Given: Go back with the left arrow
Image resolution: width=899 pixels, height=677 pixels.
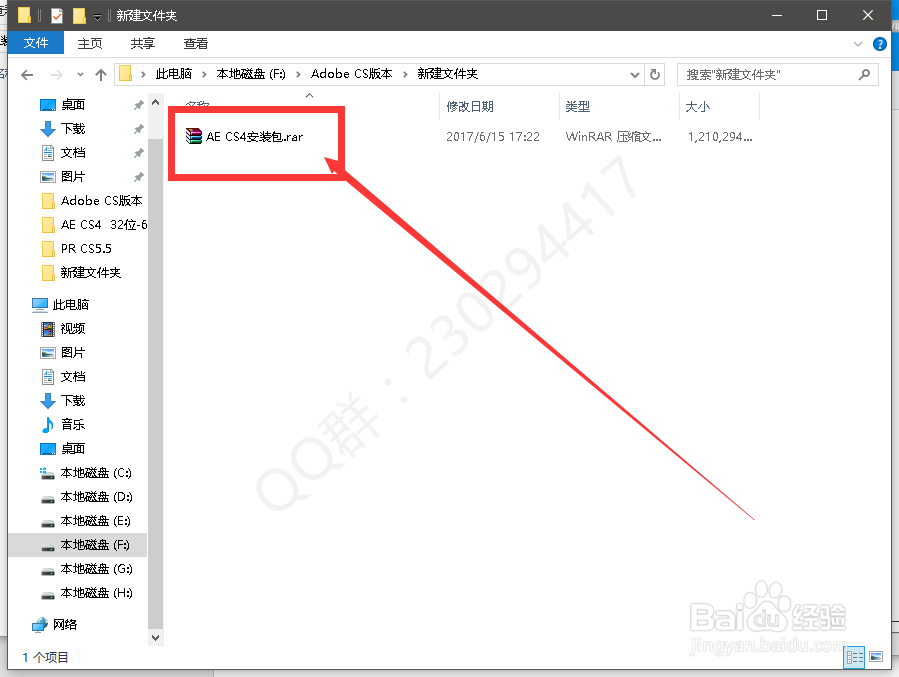Looking at the screenshot, I should coord(27,75).
